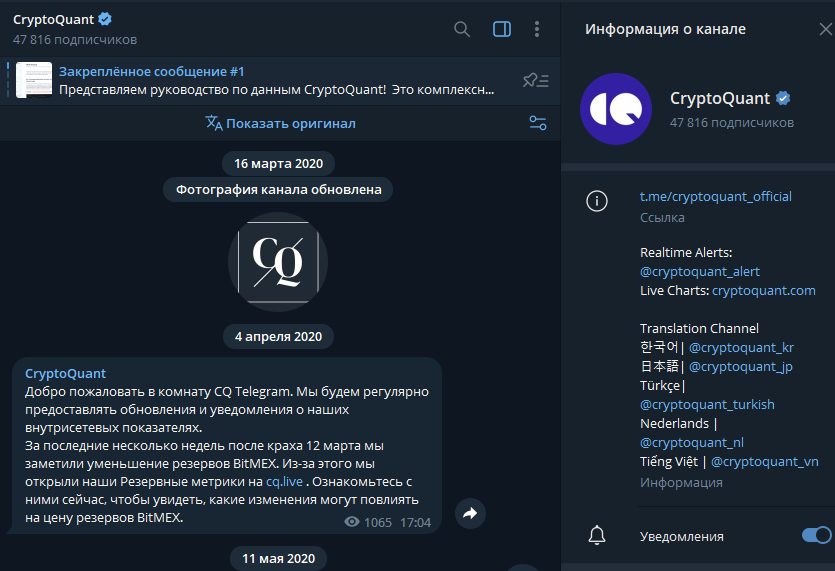Close the channel info panel
Image resolution: width=835 pixels, height=571 pixels.
[825, 29]
